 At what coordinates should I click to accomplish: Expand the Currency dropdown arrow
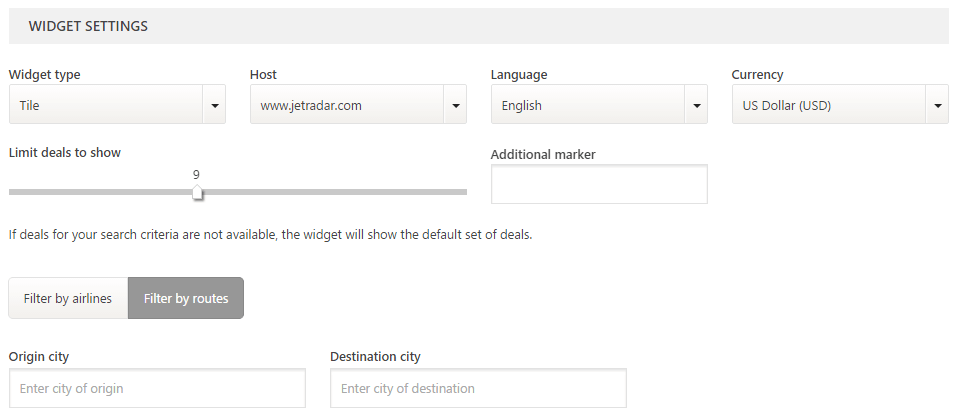pos(937,105)
